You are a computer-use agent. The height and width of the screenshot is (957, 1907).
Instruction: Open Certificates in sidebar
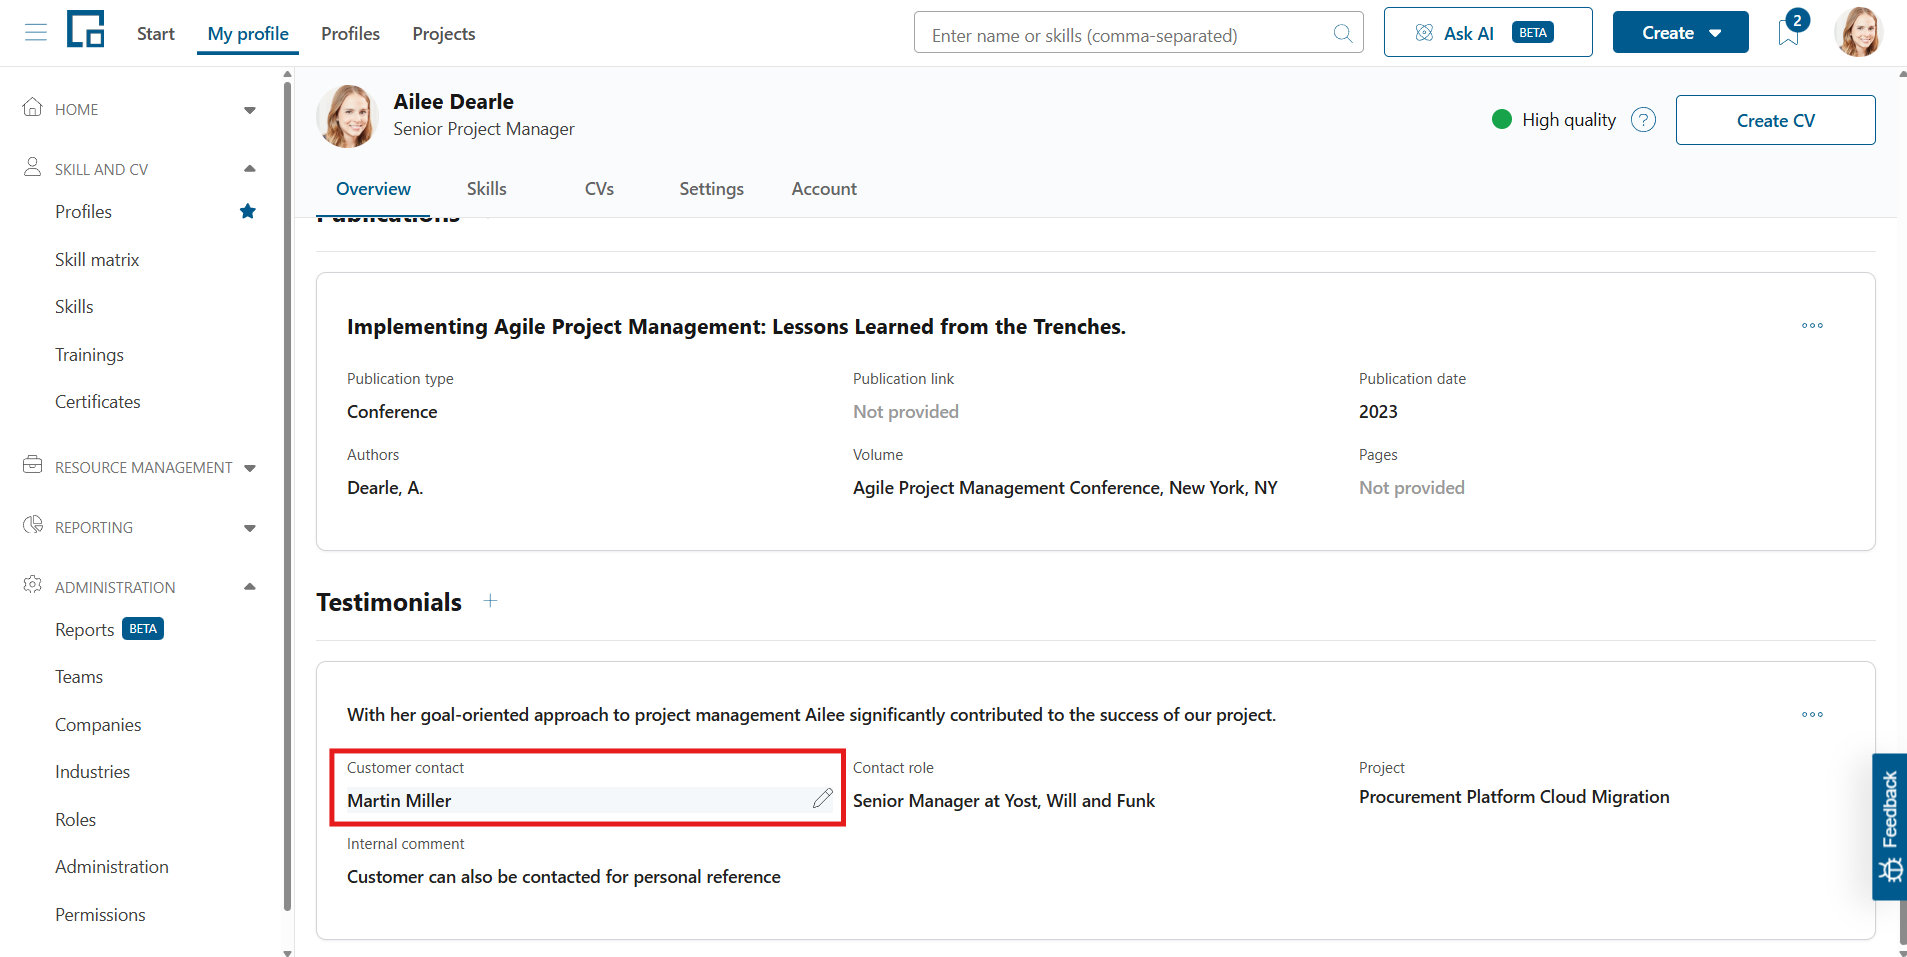tap(98, 402)
